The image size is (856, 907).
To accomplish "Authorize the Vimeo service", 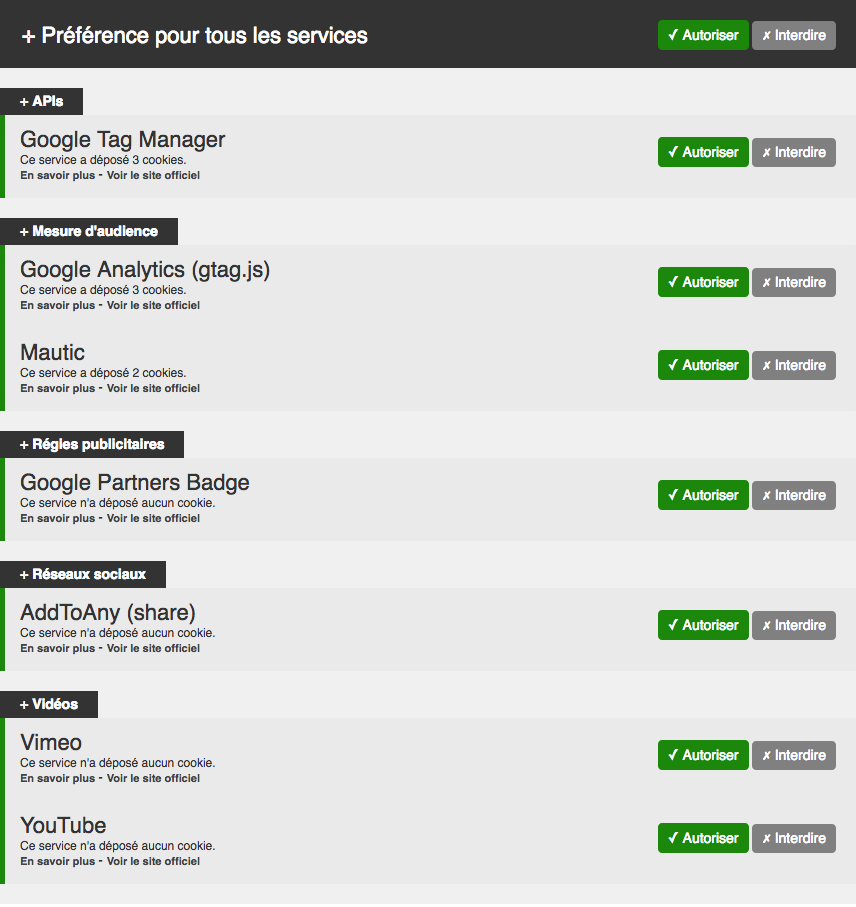I will (x=703, y=755).
